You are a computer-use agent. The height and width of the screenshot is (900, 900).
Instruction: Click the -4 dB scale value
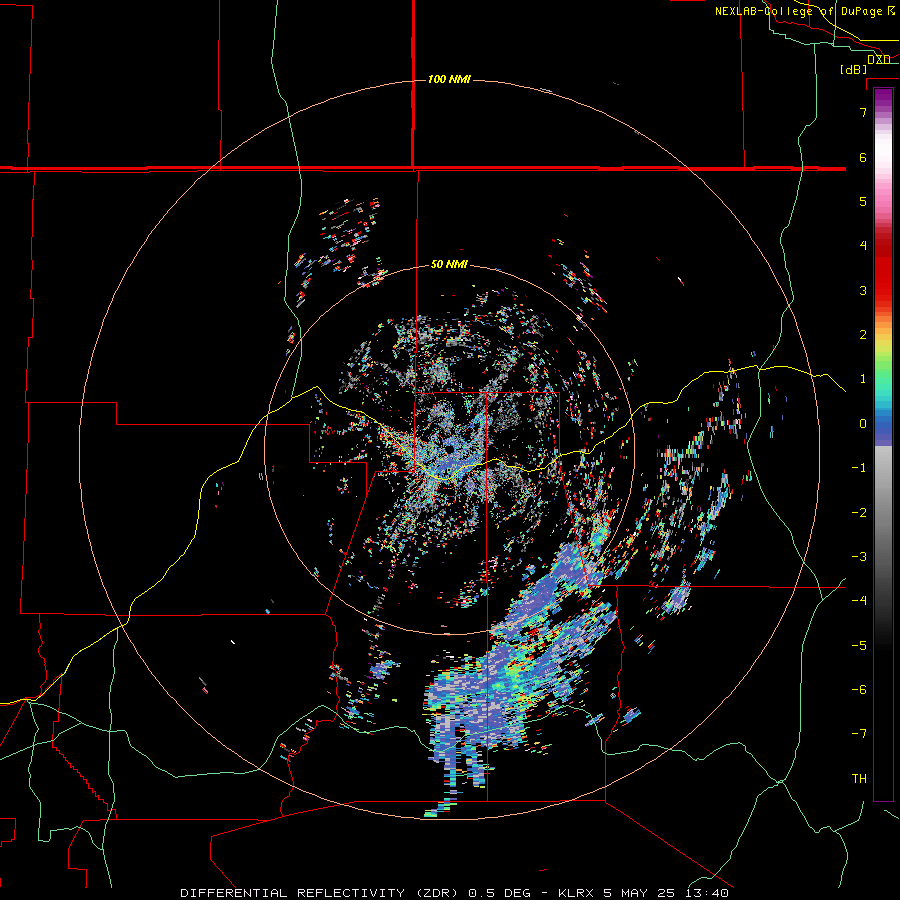(859, 601)
